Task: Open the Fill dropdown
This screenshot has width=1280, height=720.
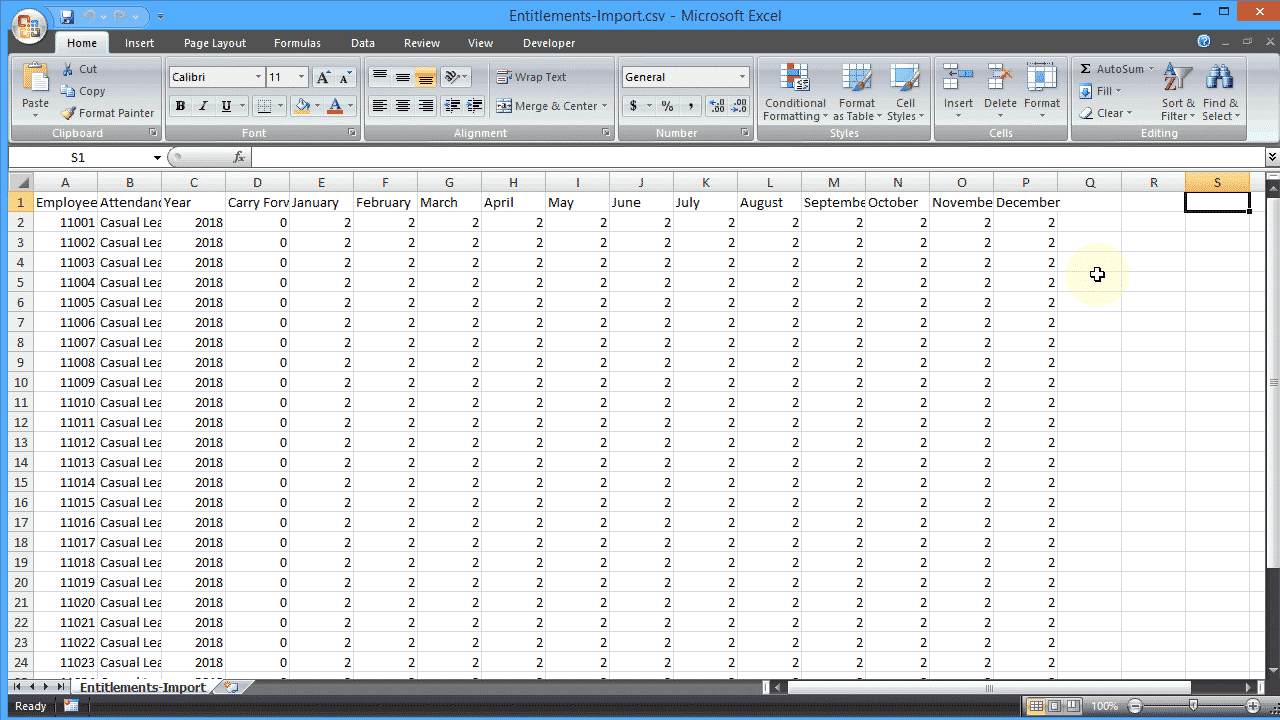Action: click(1100, 91)
